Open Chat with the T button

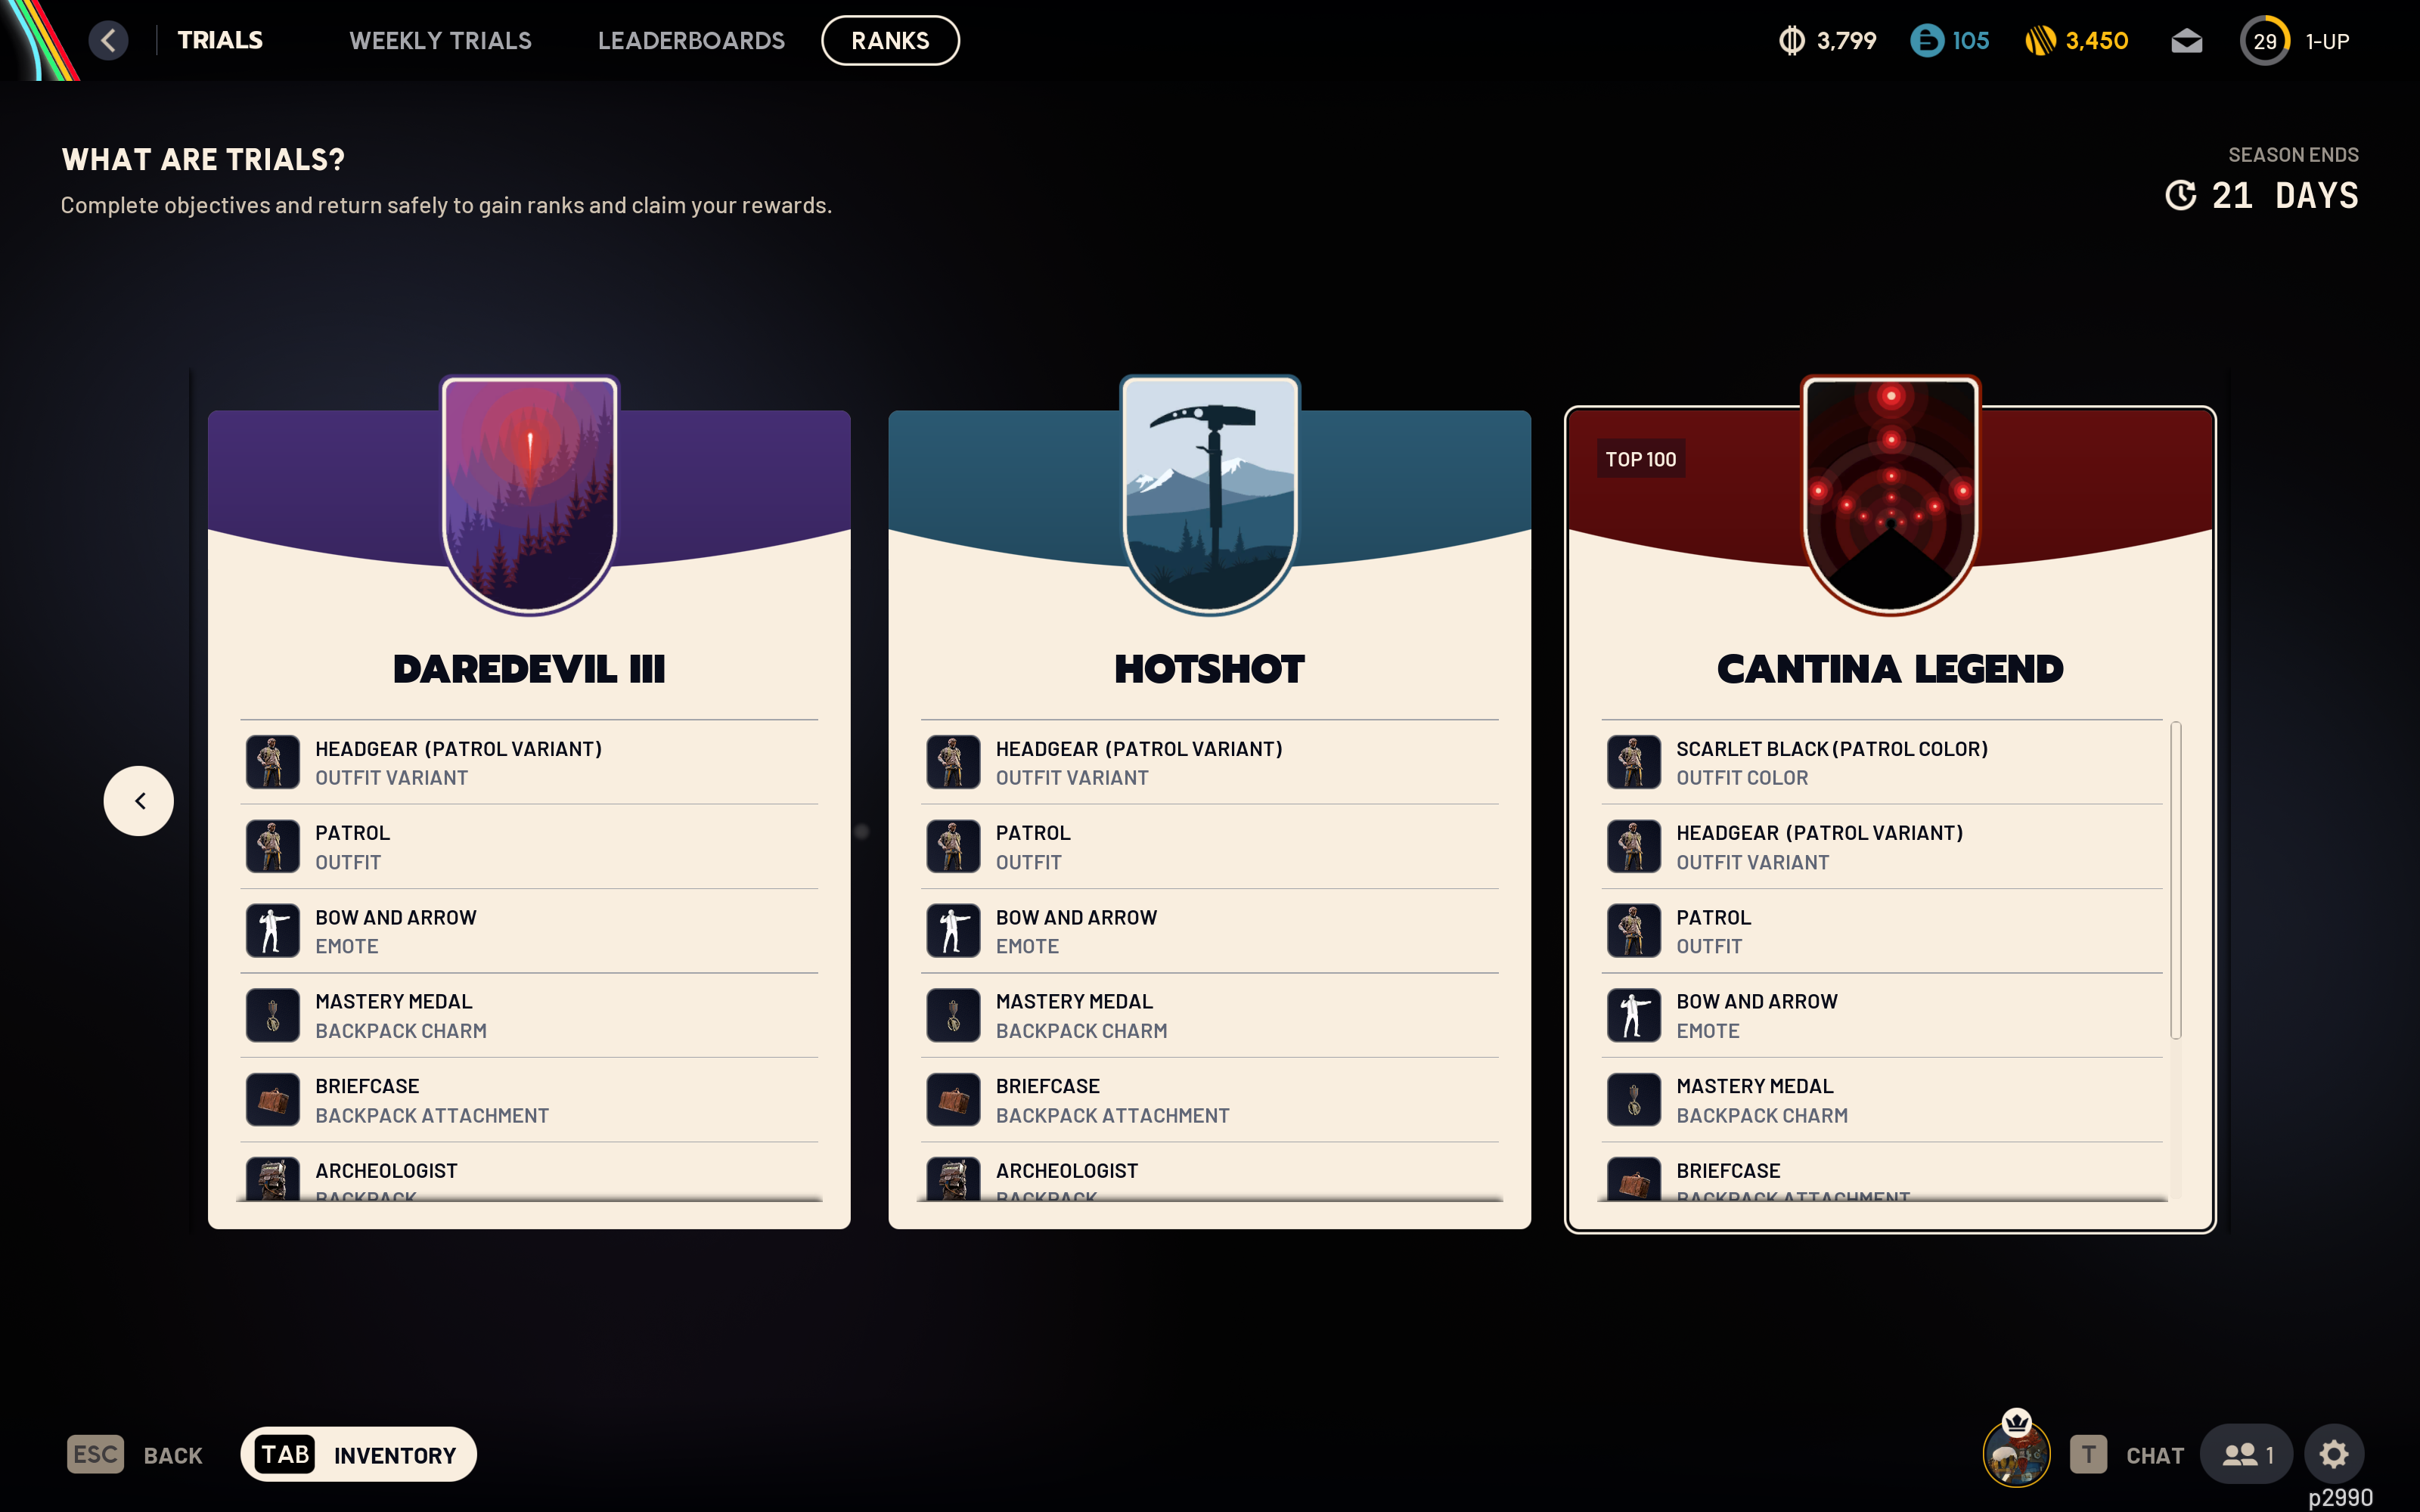pyautogui.click(x=2090, y=1454)
